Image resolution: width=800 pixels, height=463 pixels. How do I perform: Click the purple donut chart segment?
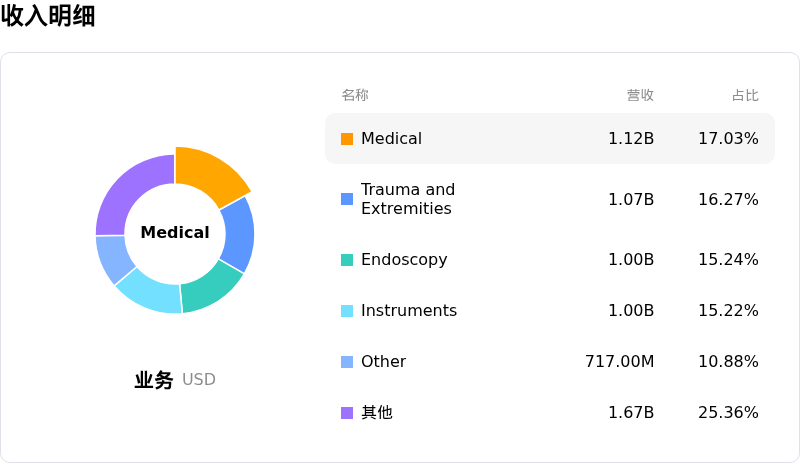(131, 191)
